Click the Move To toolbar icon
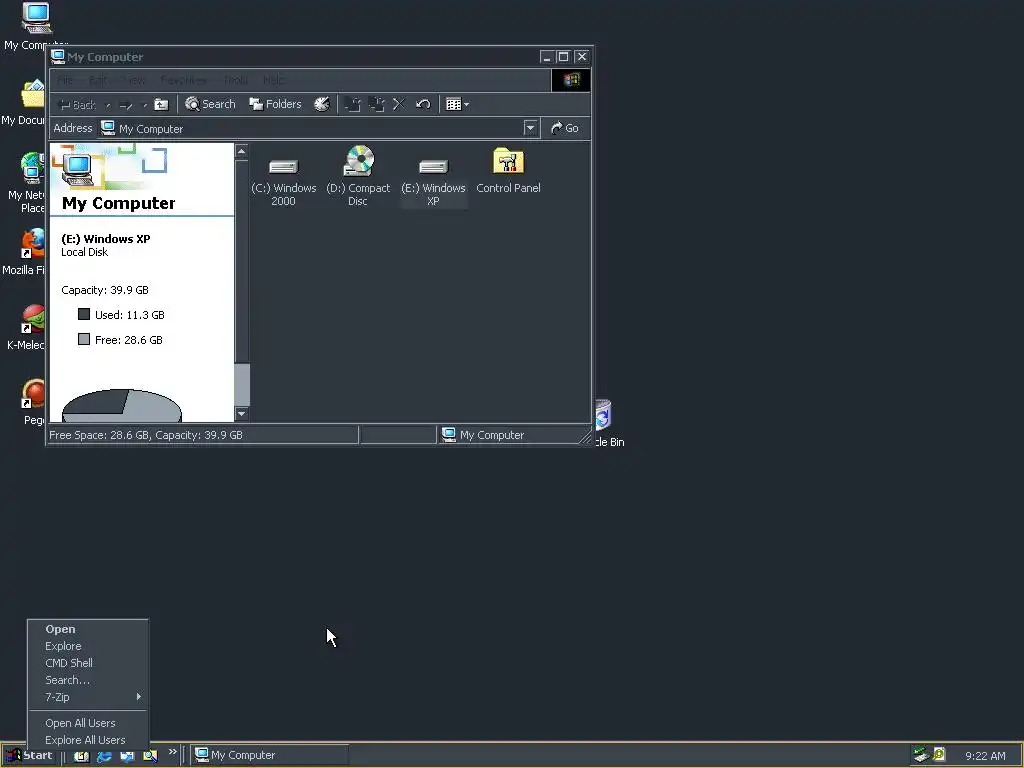 (353, 104)
